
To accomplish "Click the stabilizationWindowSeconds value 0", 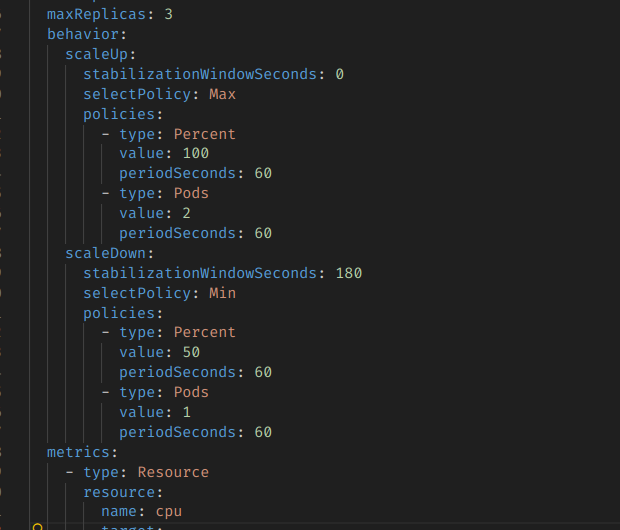I will pos(339,74).
